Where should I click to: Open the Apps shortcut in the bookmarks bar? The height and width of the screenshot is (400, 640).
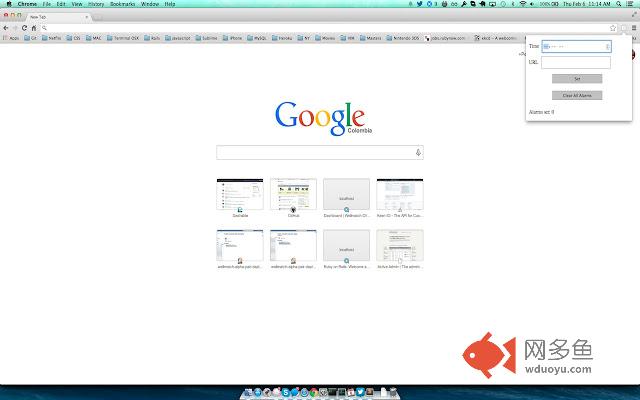click(11, 38)
